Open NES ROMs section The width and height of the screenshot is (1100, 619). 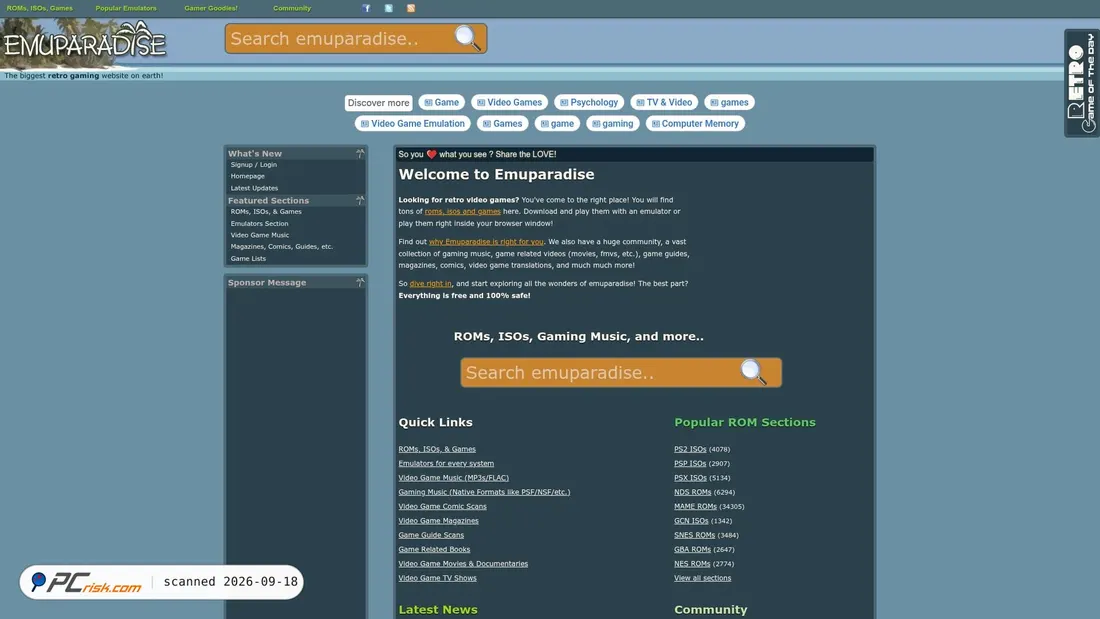692,564
